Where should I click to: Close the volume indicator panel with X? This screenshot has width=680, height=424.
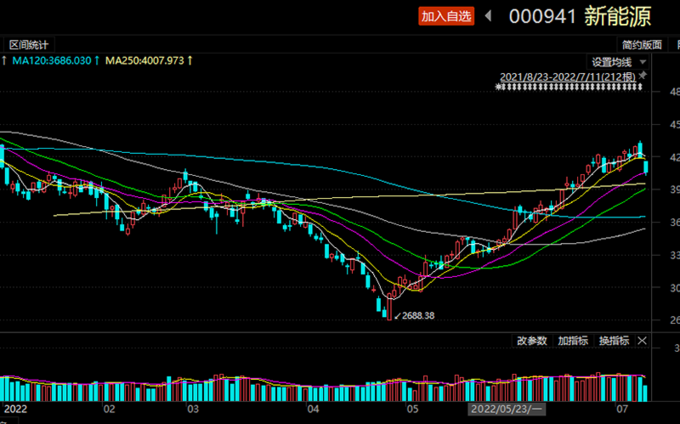pos(642,341)
